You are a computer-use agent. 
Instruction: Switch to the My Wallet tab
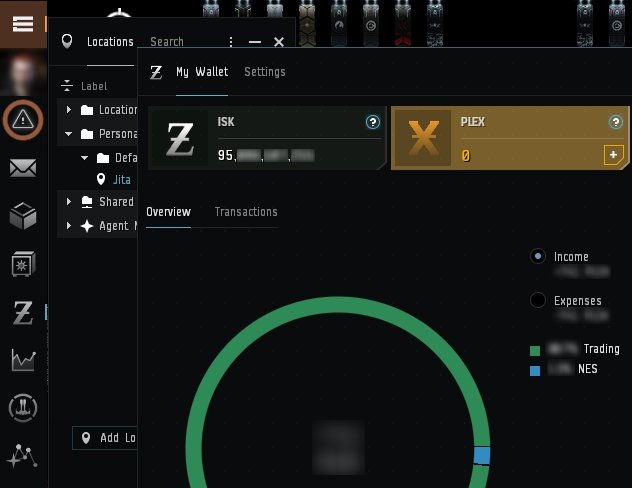point(202,72)
